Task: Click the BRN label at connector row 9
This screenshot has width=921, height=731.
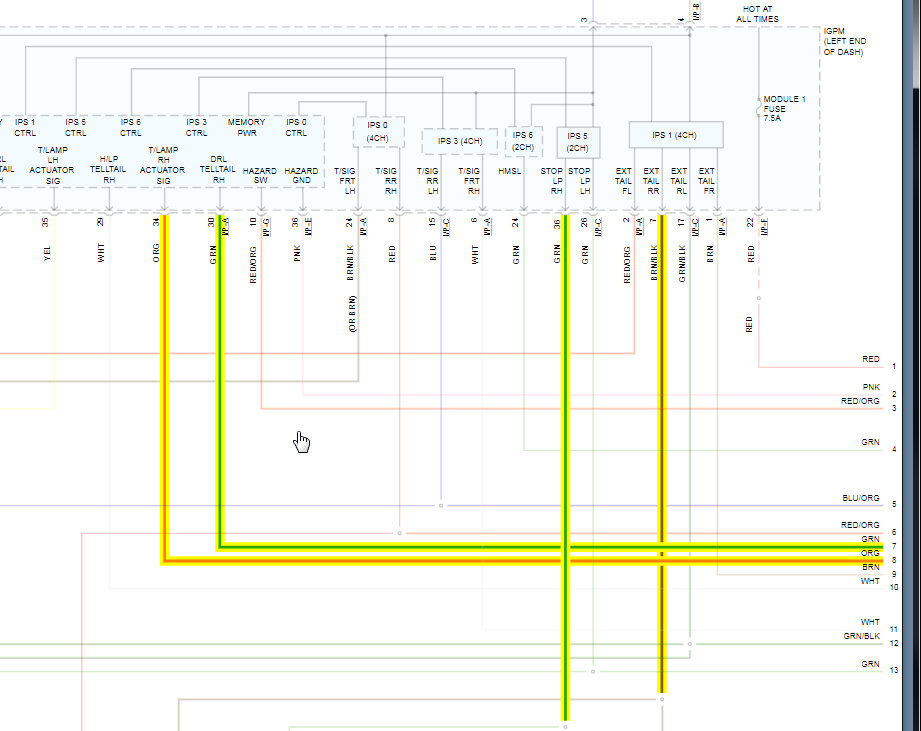Action: (x=871, y=567)
